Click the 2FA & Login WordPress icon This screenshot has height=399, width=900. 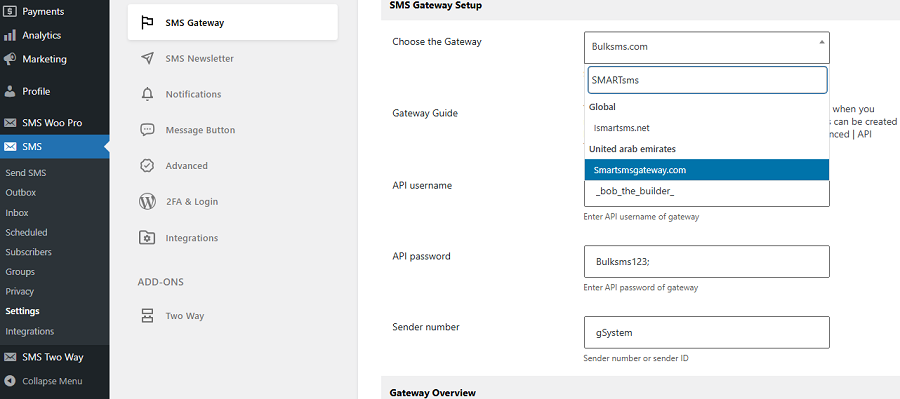pyautogui.click(x=148, y=202)
